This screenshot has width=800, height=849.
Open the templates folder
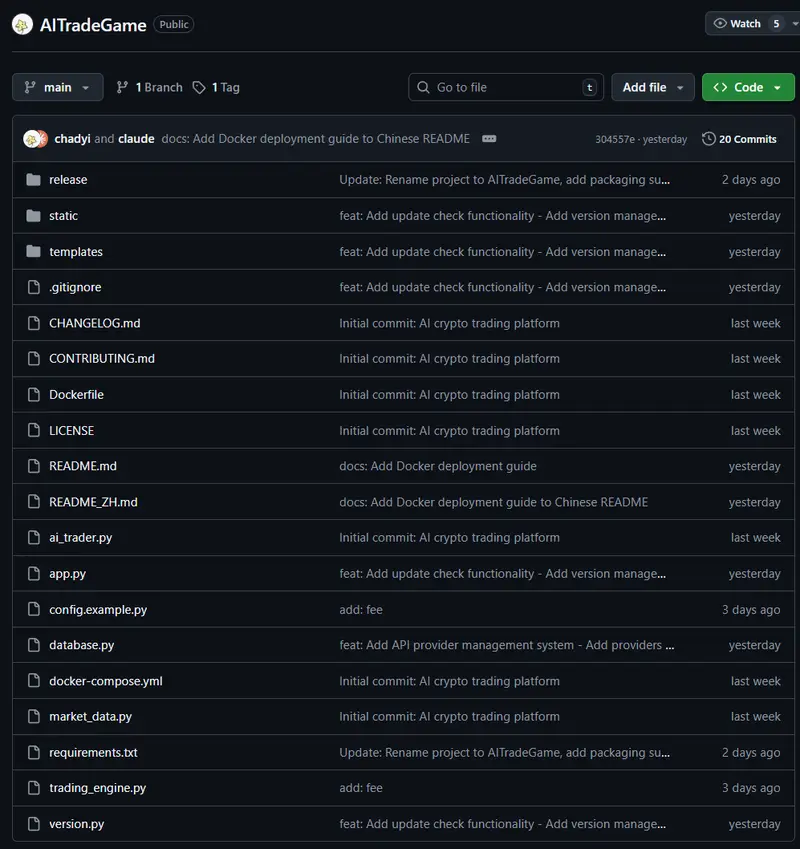click(76, 252)
